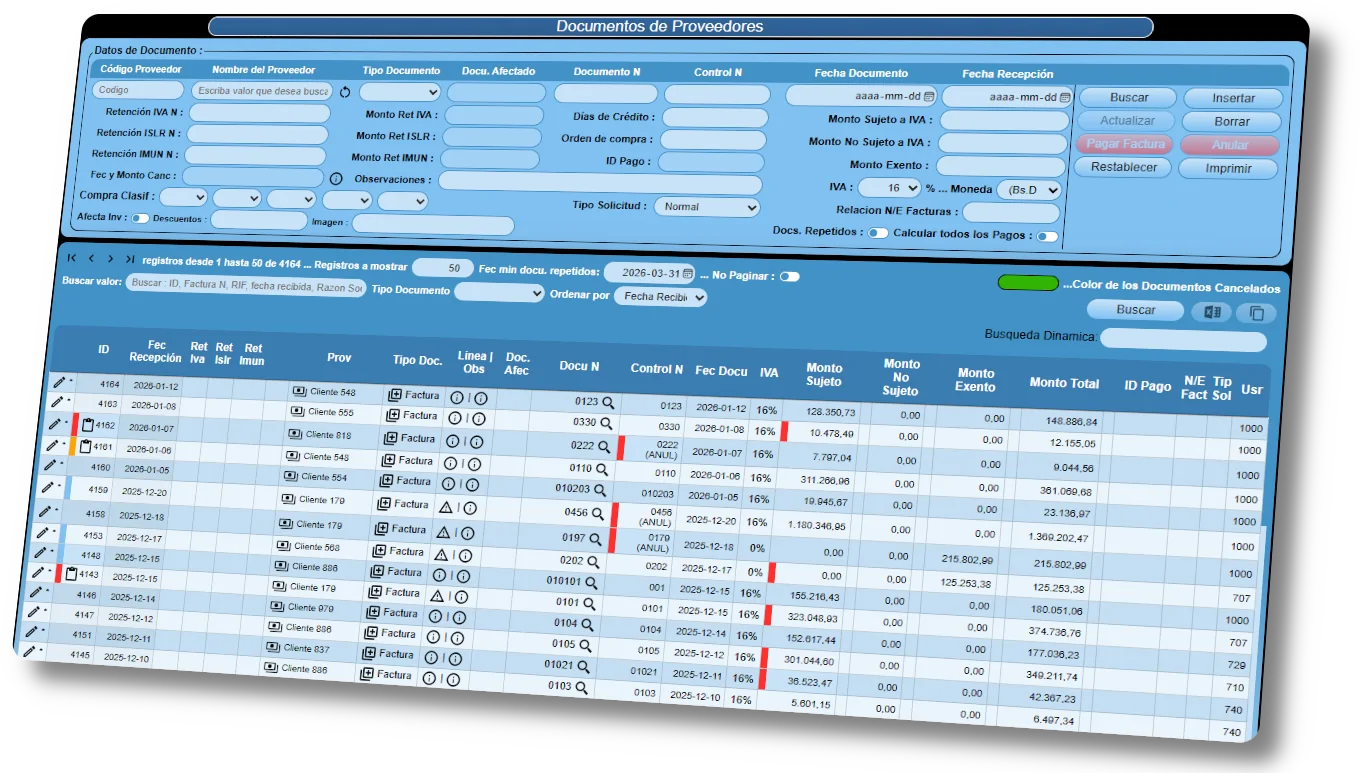Click the copy-to-clipboard icon button
This screenshot has height=773, width=1361.
coord(1256,313)
